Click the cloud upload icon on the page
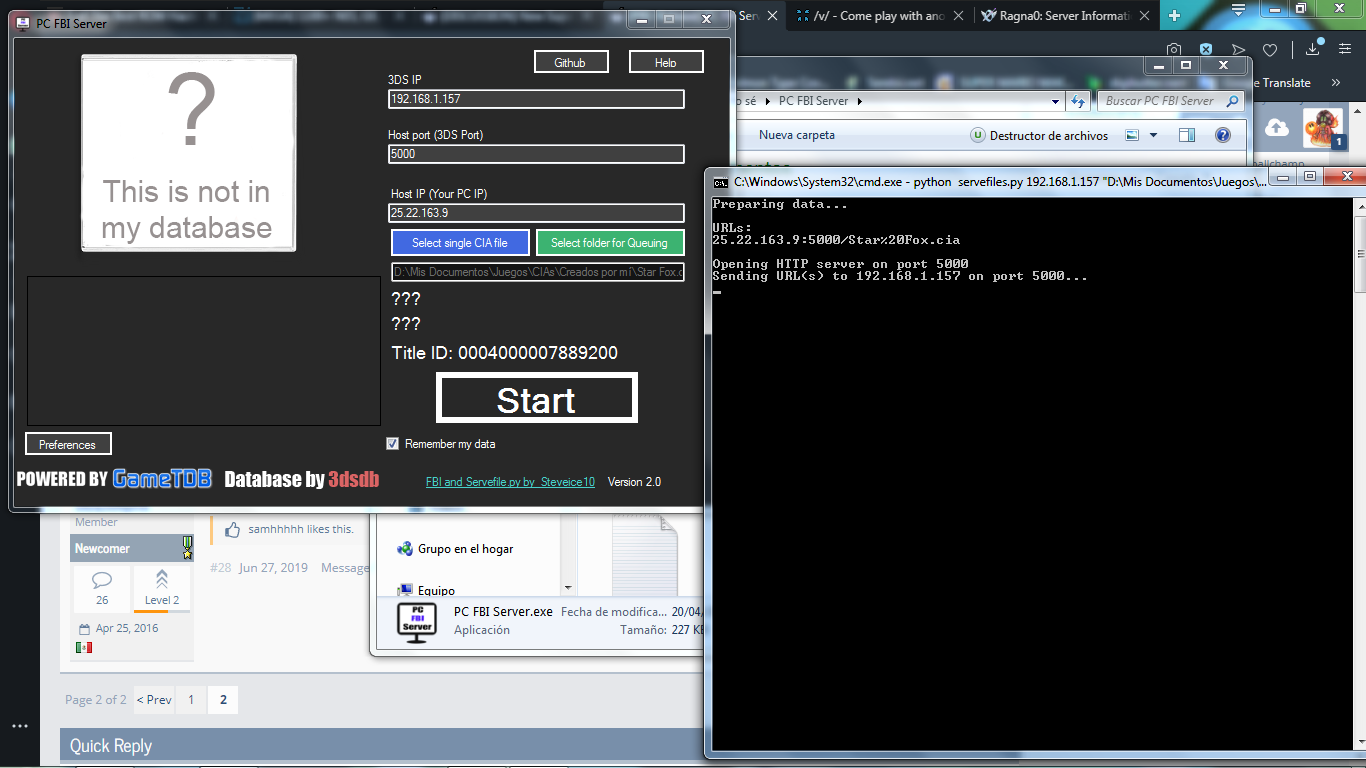 1277,127
